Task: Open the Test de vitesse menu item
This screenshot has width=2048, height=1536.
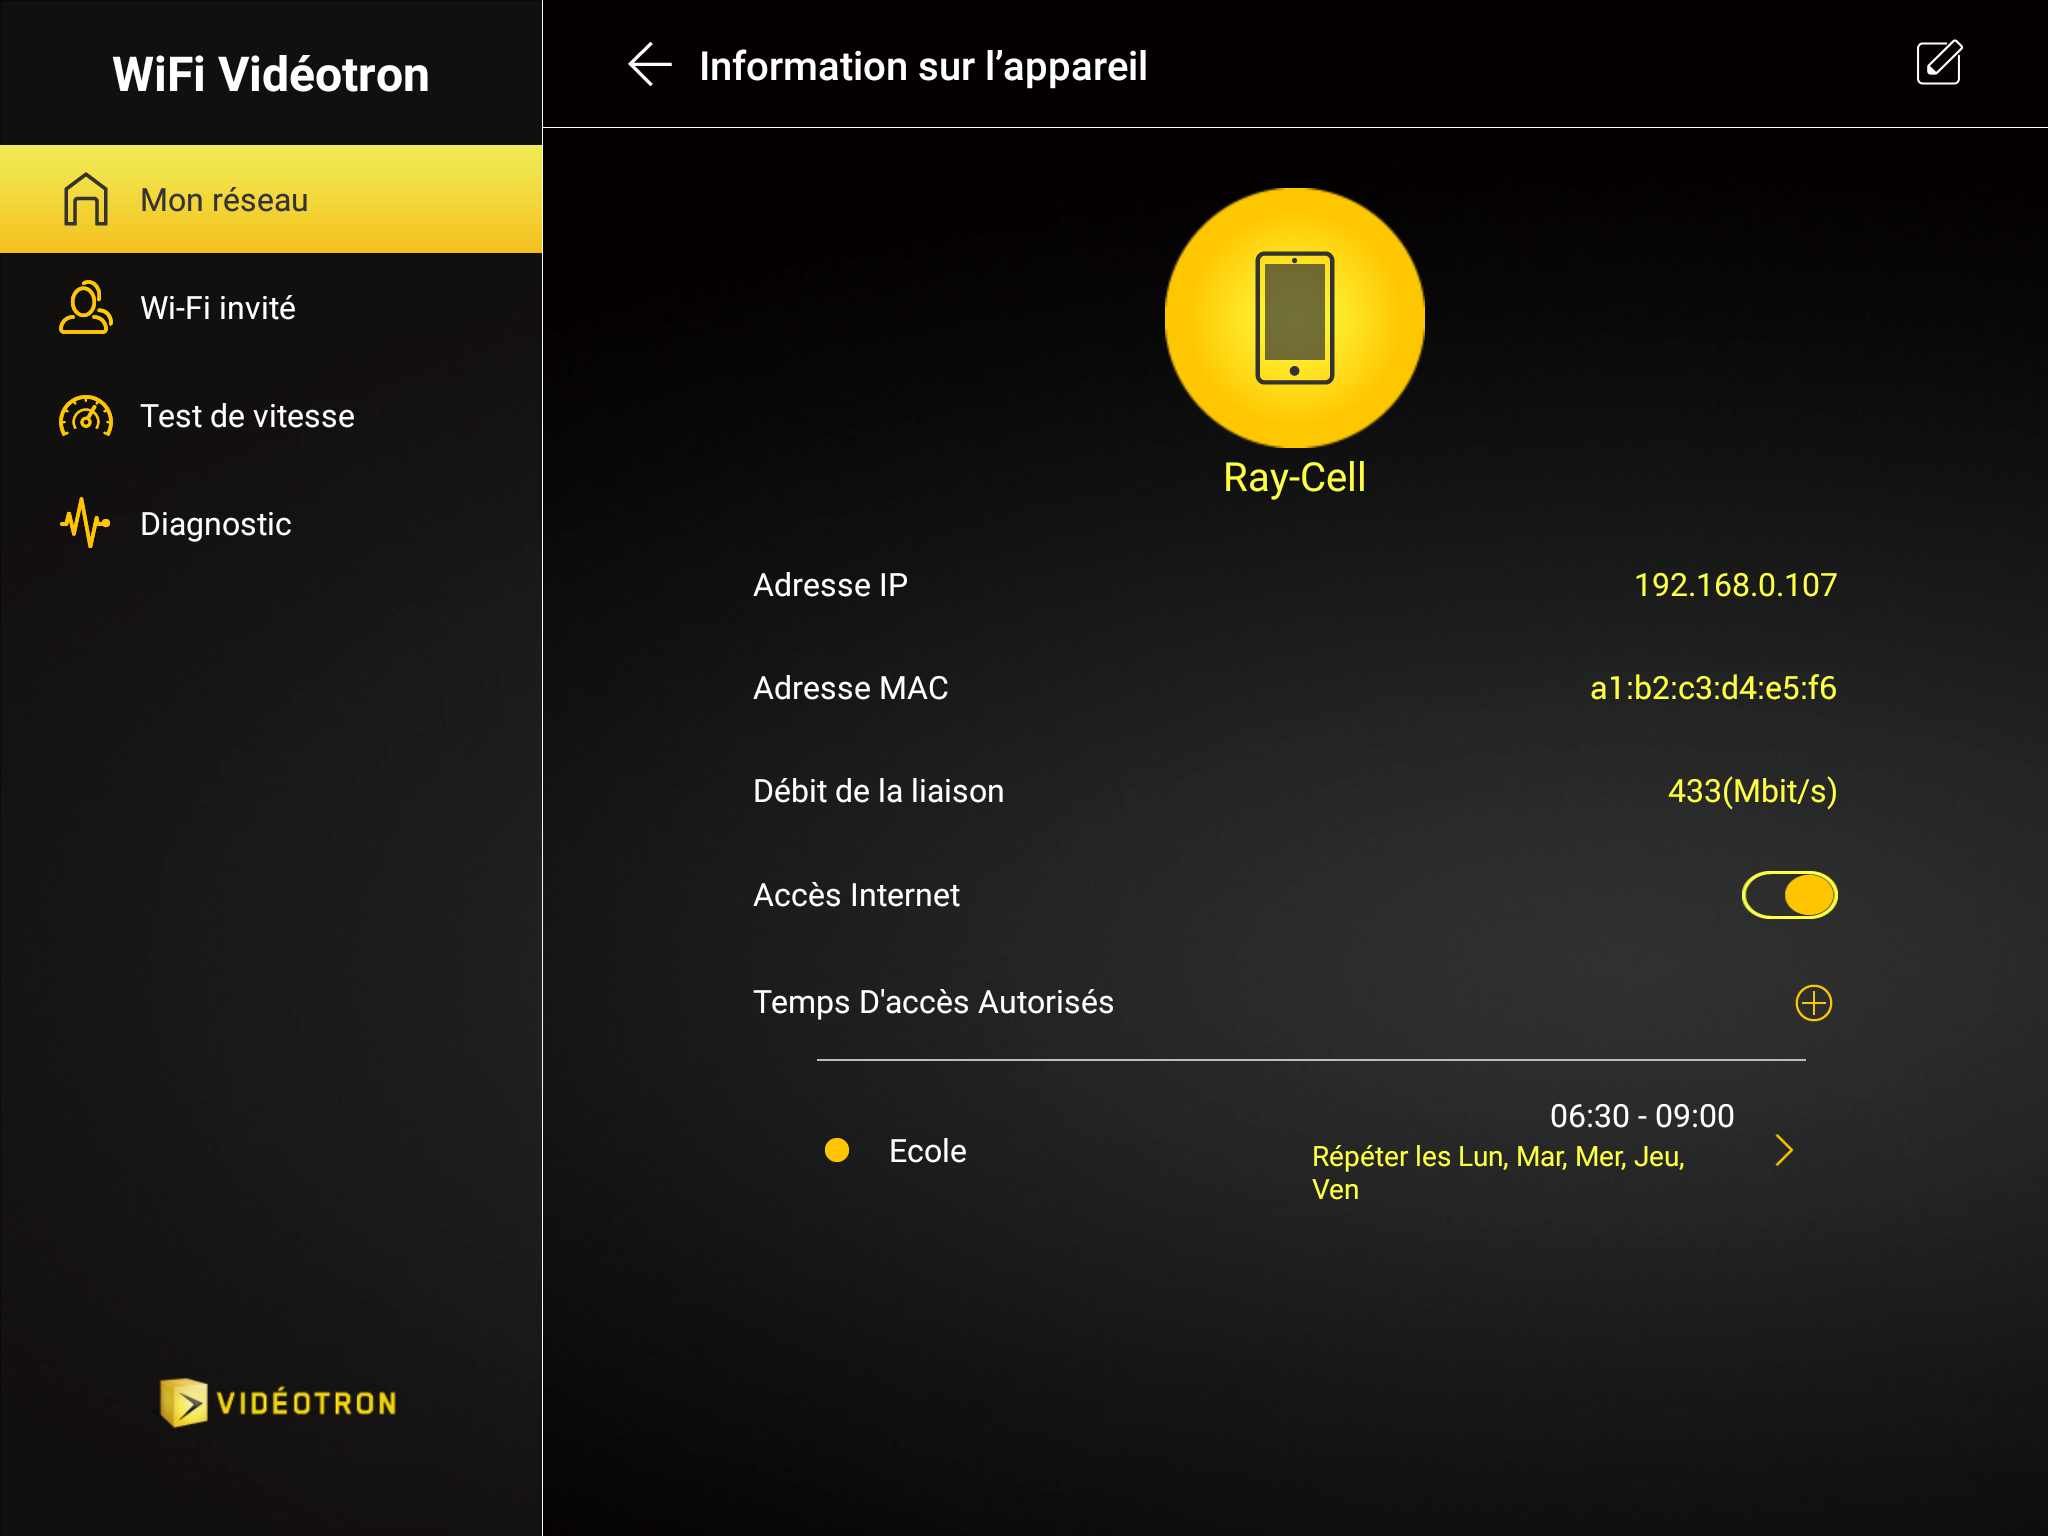Action: pyautogui.click(x=271, y=416)
